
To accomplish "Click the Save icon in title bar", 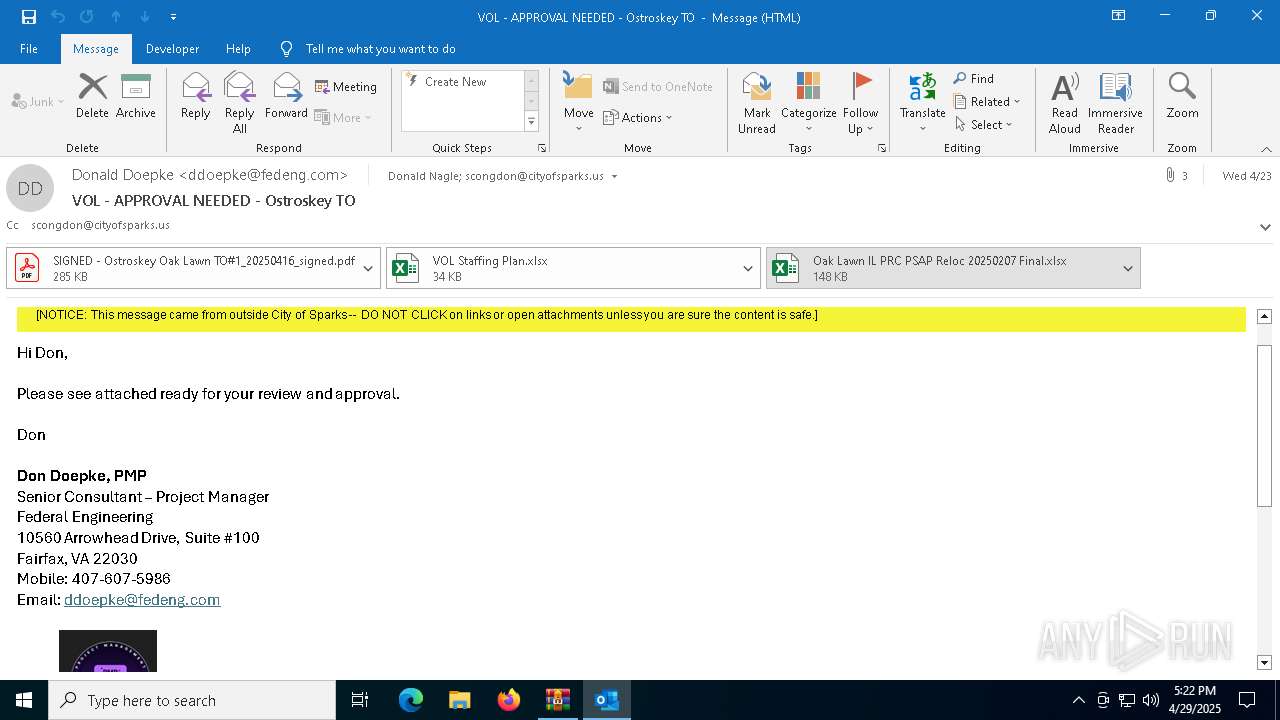I will point(28,17).
